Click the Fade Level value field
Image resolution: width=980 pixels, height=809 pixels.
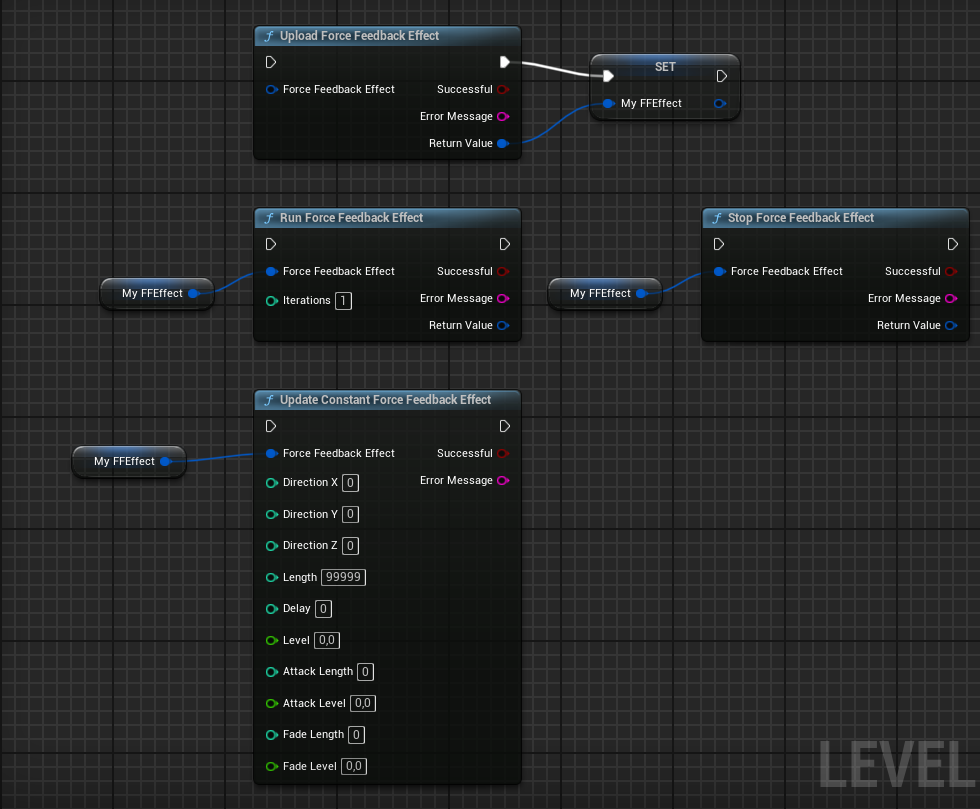pyautogui.click(x=354, y=766)
